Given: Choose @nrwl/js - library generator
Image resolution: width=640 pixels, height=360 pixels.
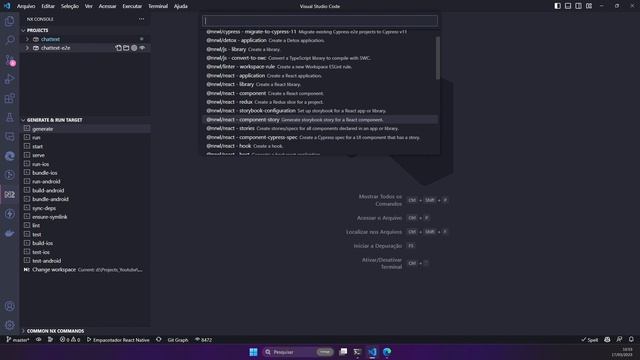Looking at the screenshot, I should [320, 49].
